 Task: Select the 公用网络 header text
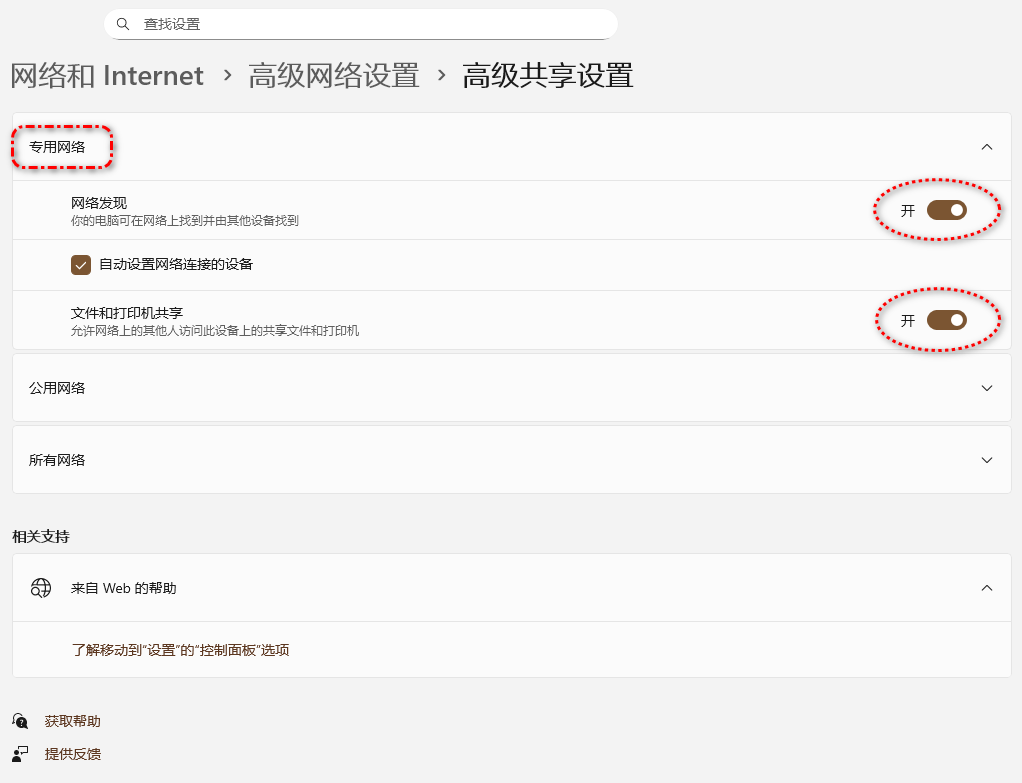57,388
